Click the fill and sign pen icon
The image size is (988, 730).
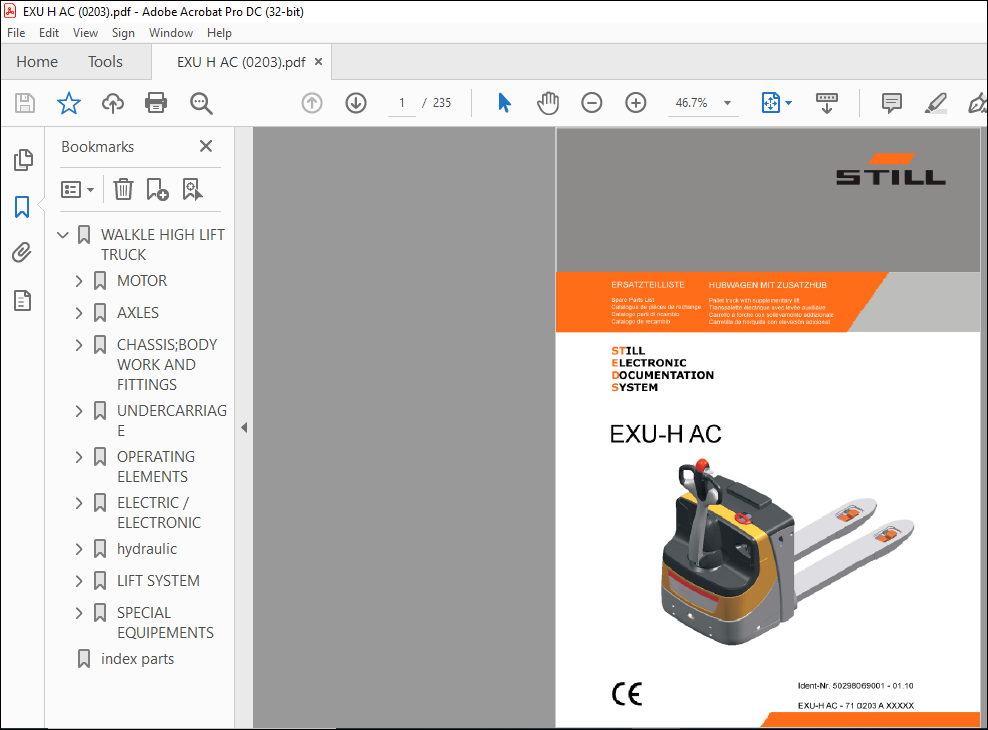point(977,103)
